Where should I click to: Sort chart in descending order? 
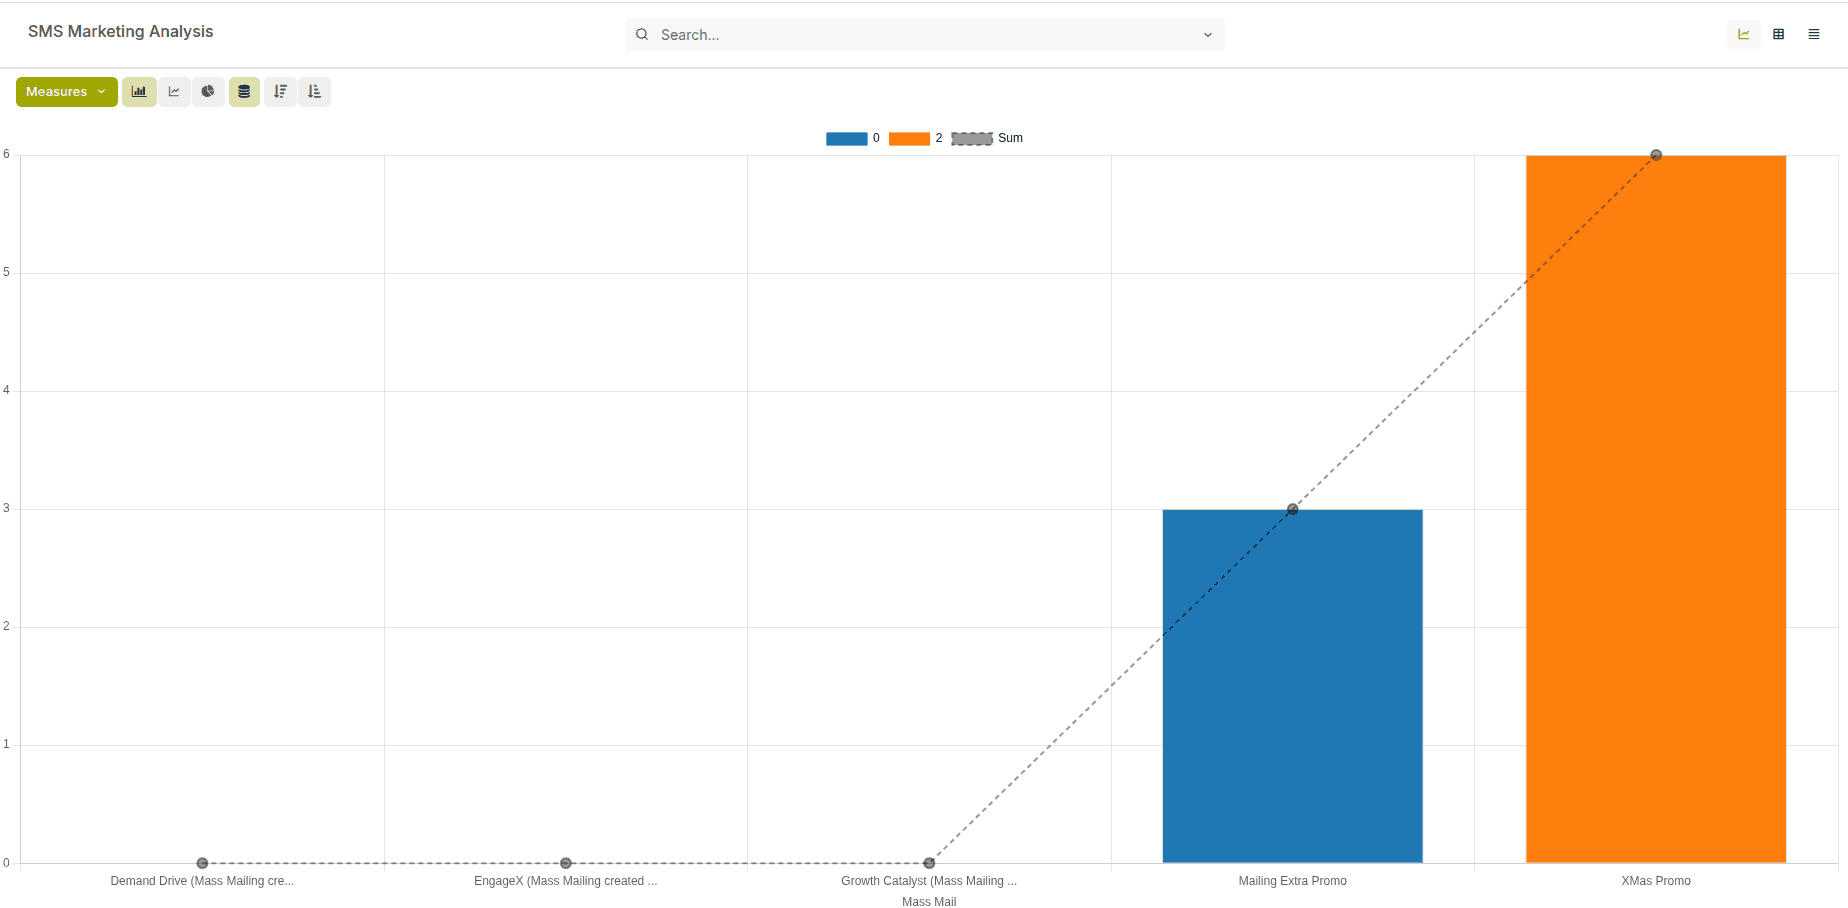click(x=280, y=92)
